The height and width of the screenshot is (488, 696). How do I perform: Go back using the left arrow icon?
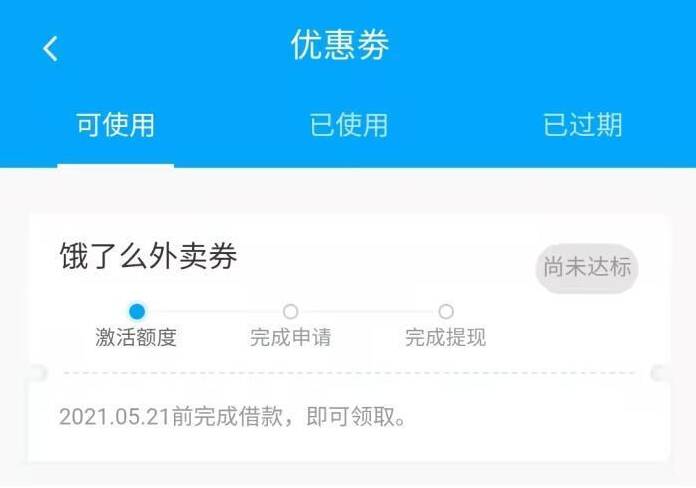pyautogui.click(x=51, y=48)
